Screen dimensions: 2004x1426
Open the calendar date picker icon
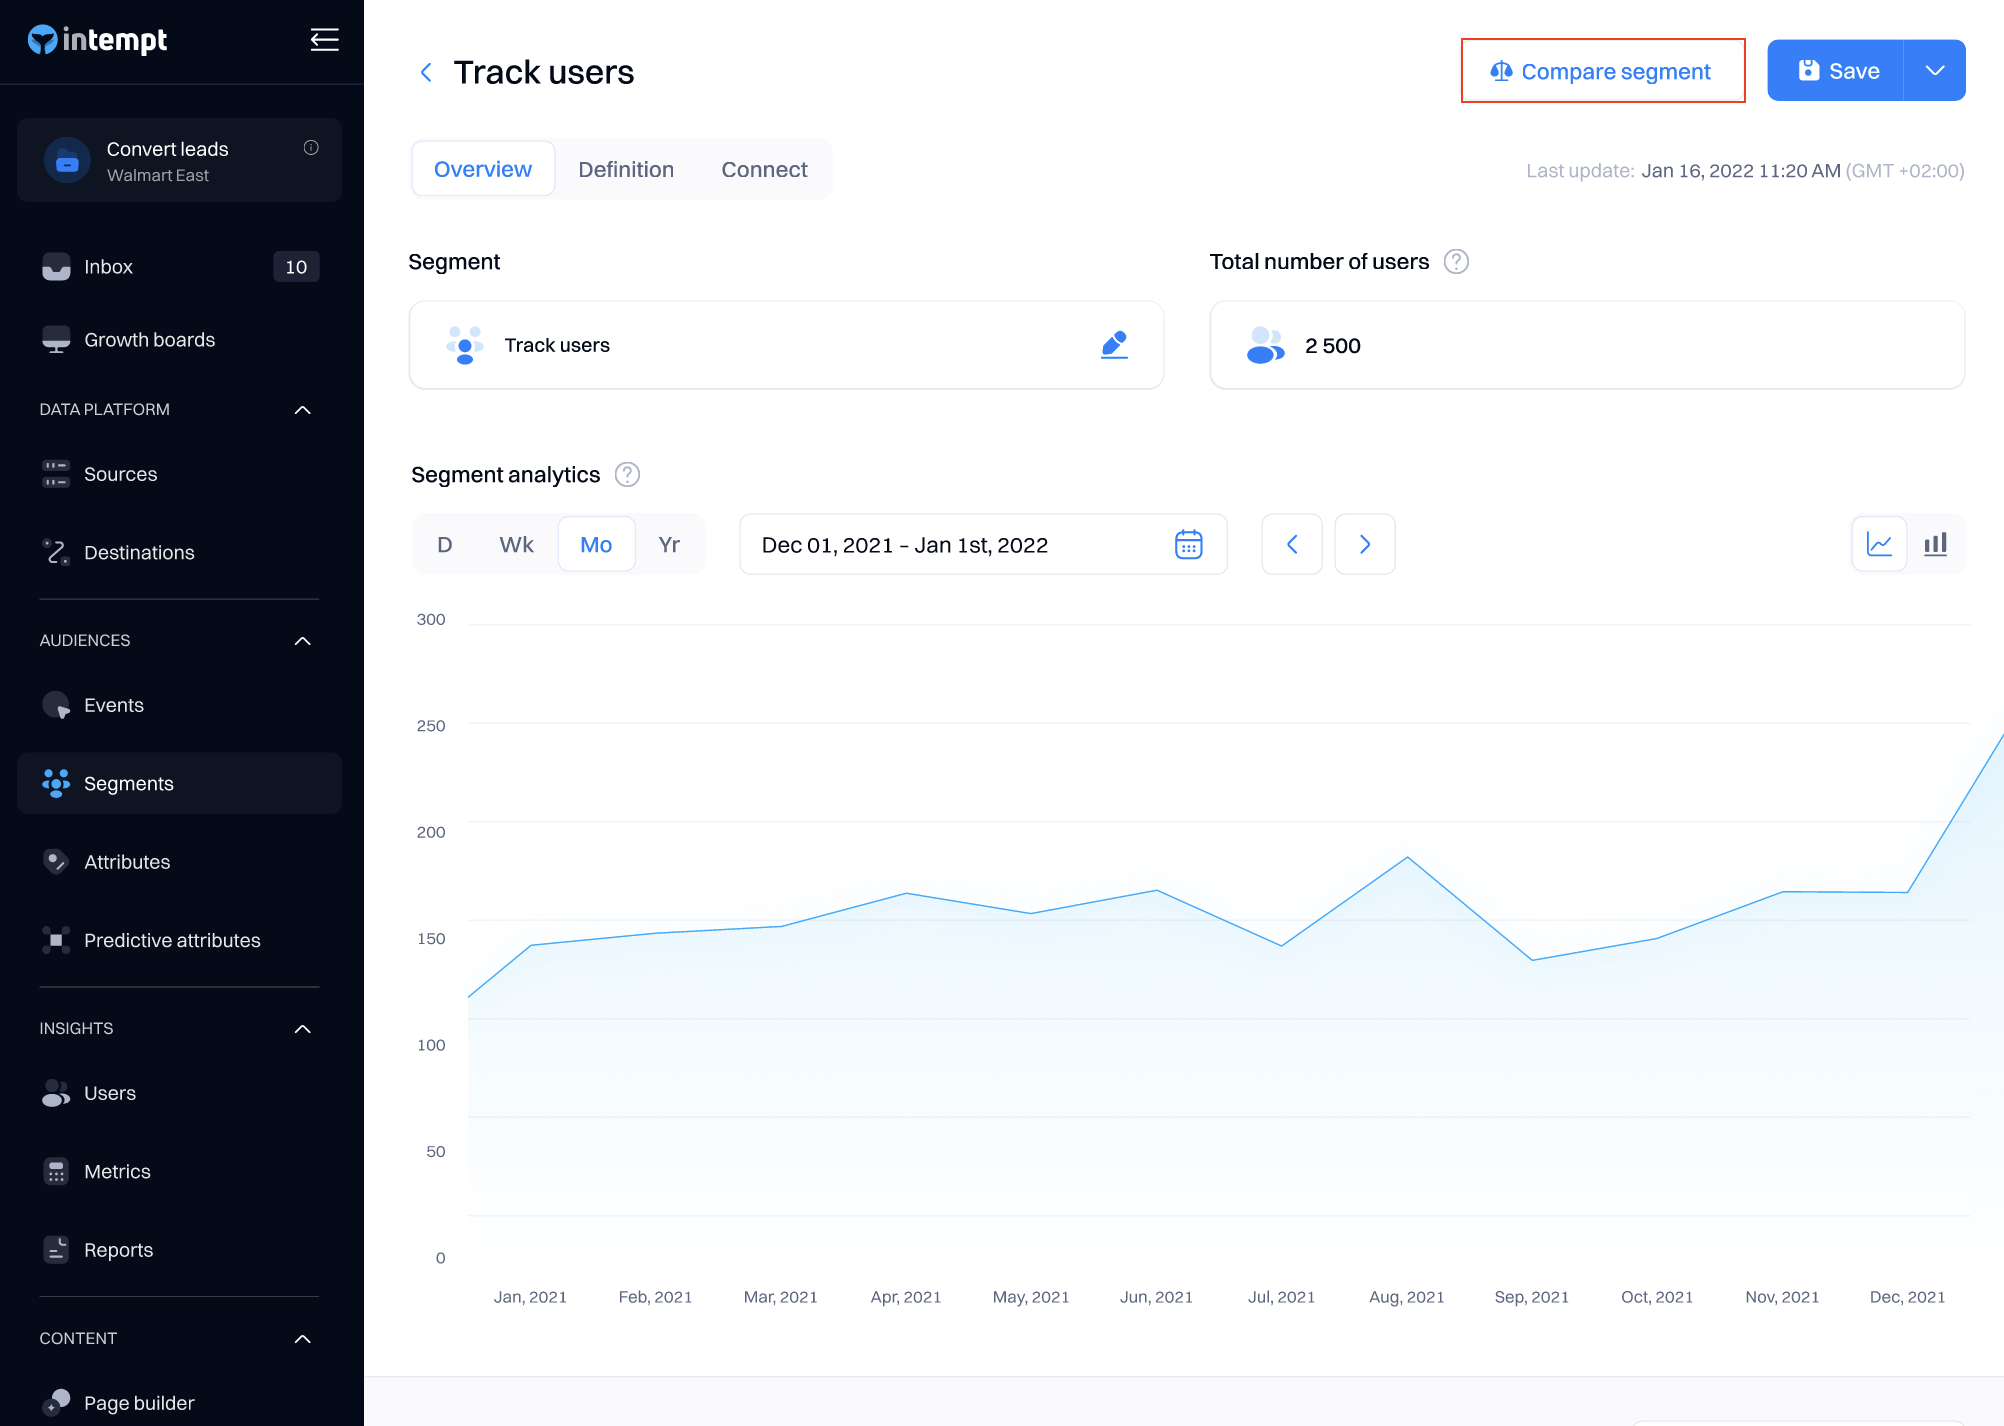click(1188, 545)
